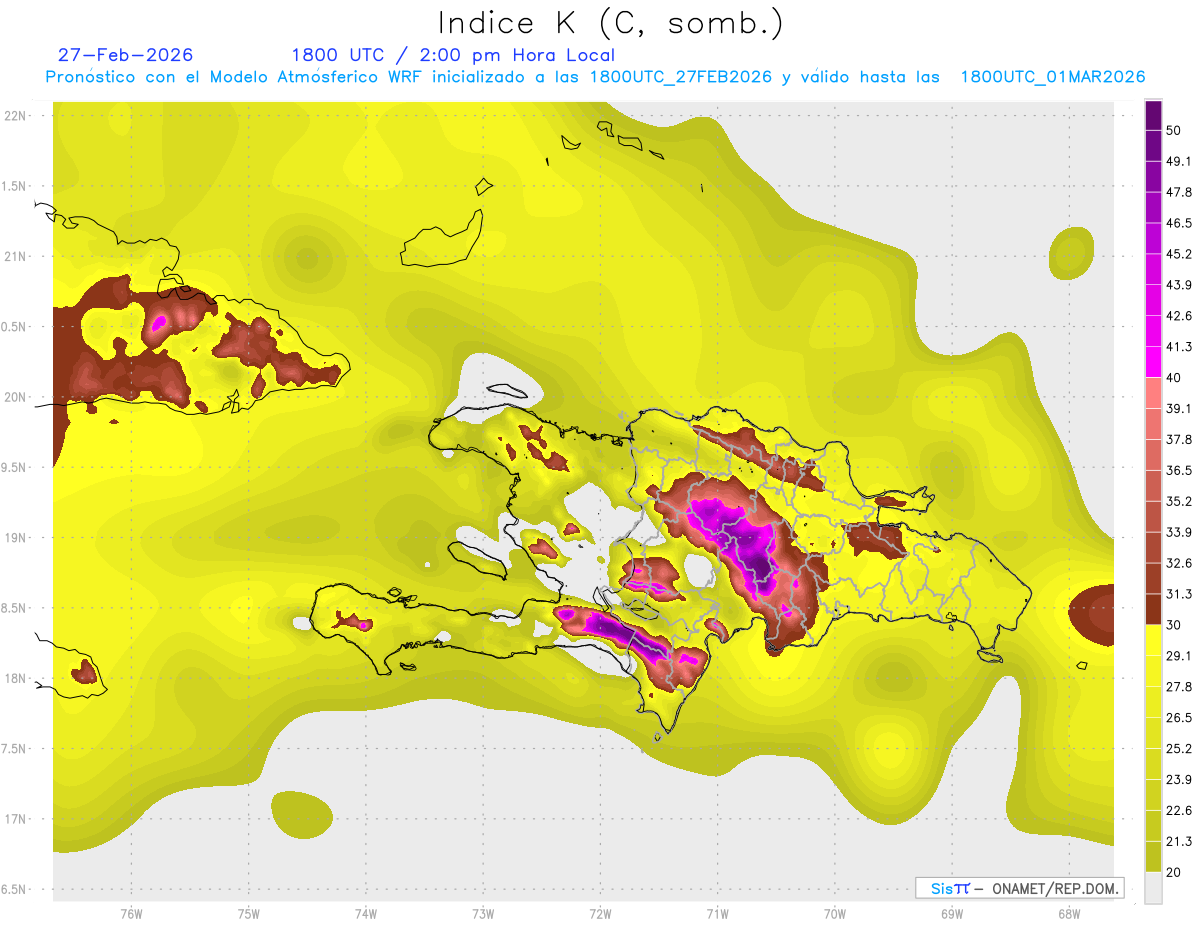1200x927 pixels.
Task: Click the dark purple swatch atop the colorbar
Action: point(1153,114)
